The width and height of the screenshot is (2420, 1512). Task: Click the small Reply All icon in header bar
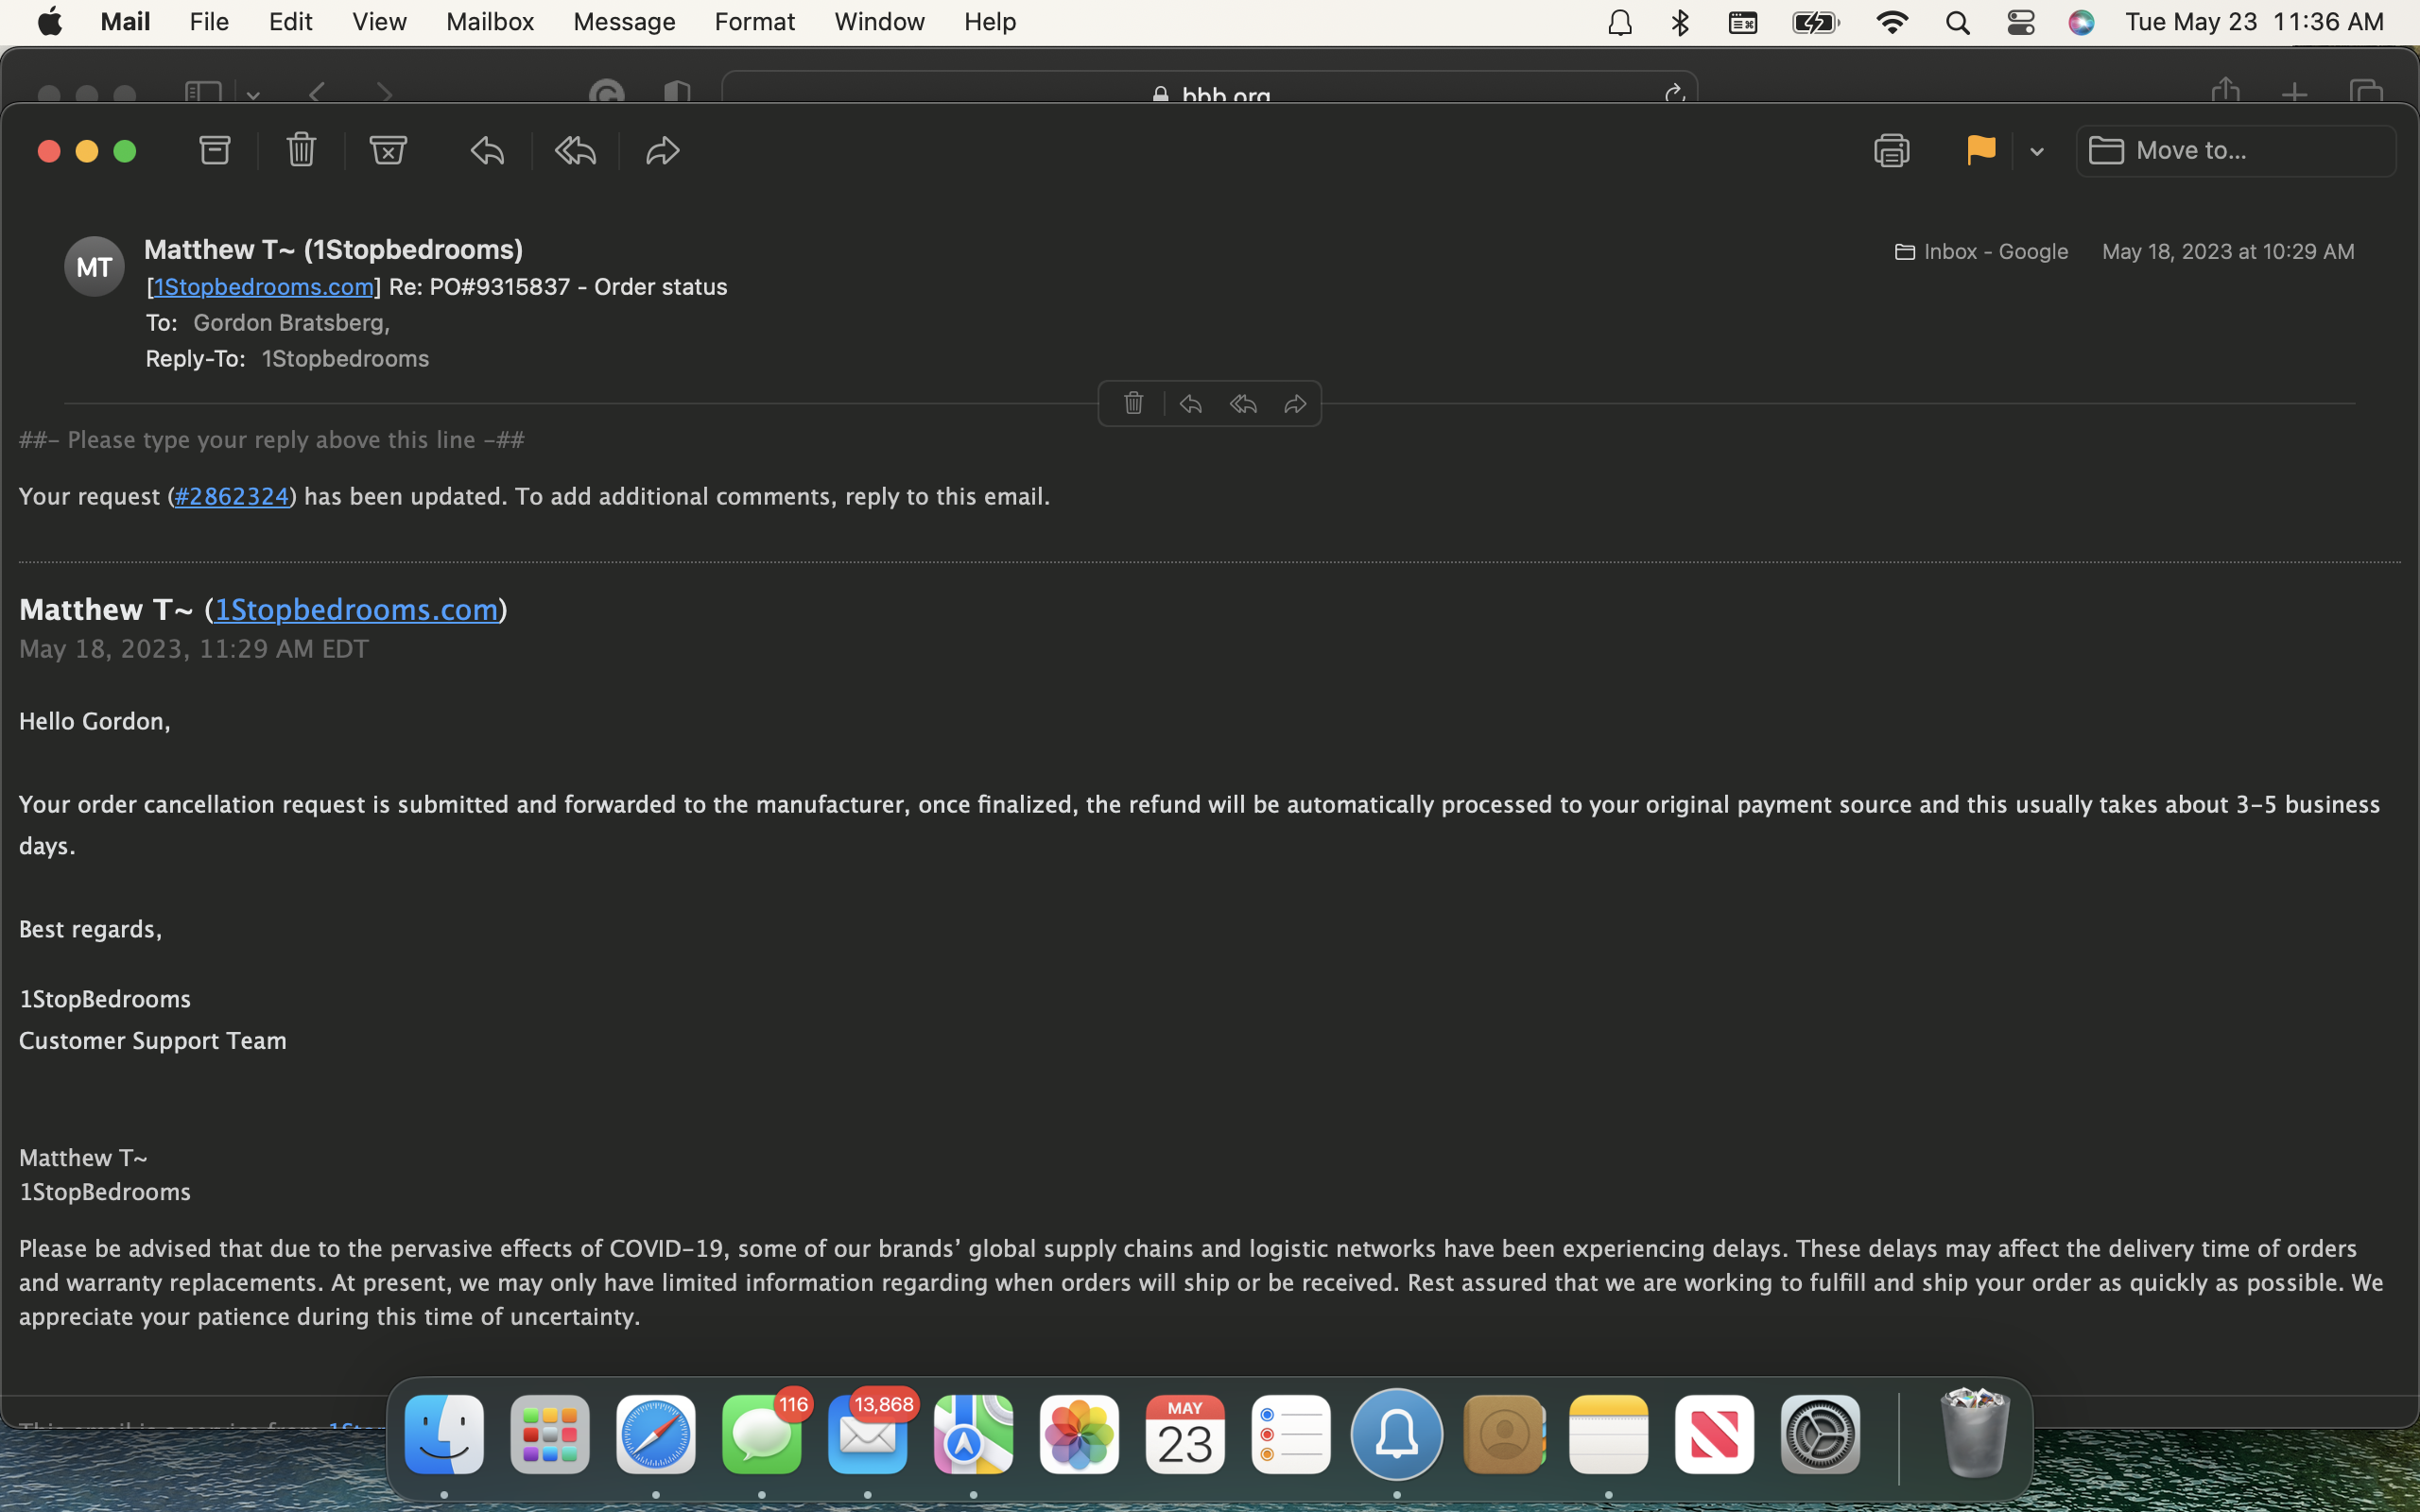(1243, 403)
